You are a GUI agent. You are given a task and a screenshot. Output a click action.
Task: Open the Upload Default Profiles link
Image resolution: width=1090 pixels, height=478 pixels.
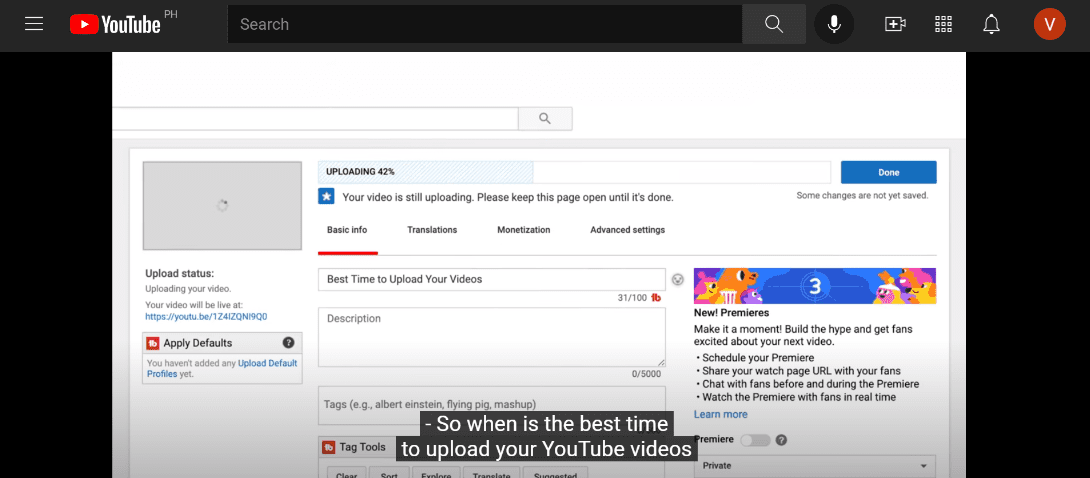tap(222, 368)
